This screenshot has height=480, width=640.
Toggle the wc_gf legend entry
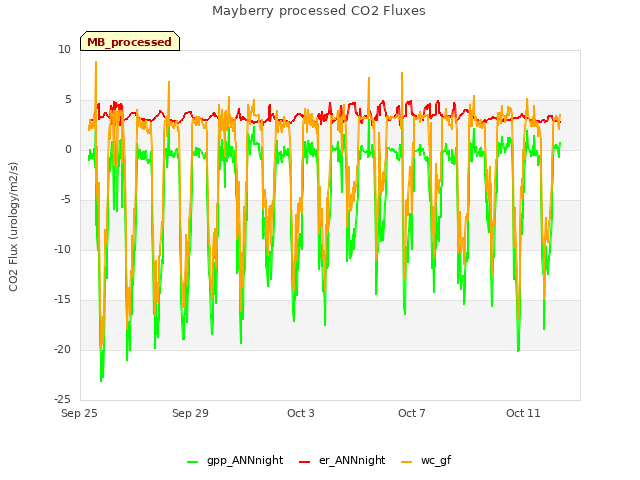click(426, 460)
